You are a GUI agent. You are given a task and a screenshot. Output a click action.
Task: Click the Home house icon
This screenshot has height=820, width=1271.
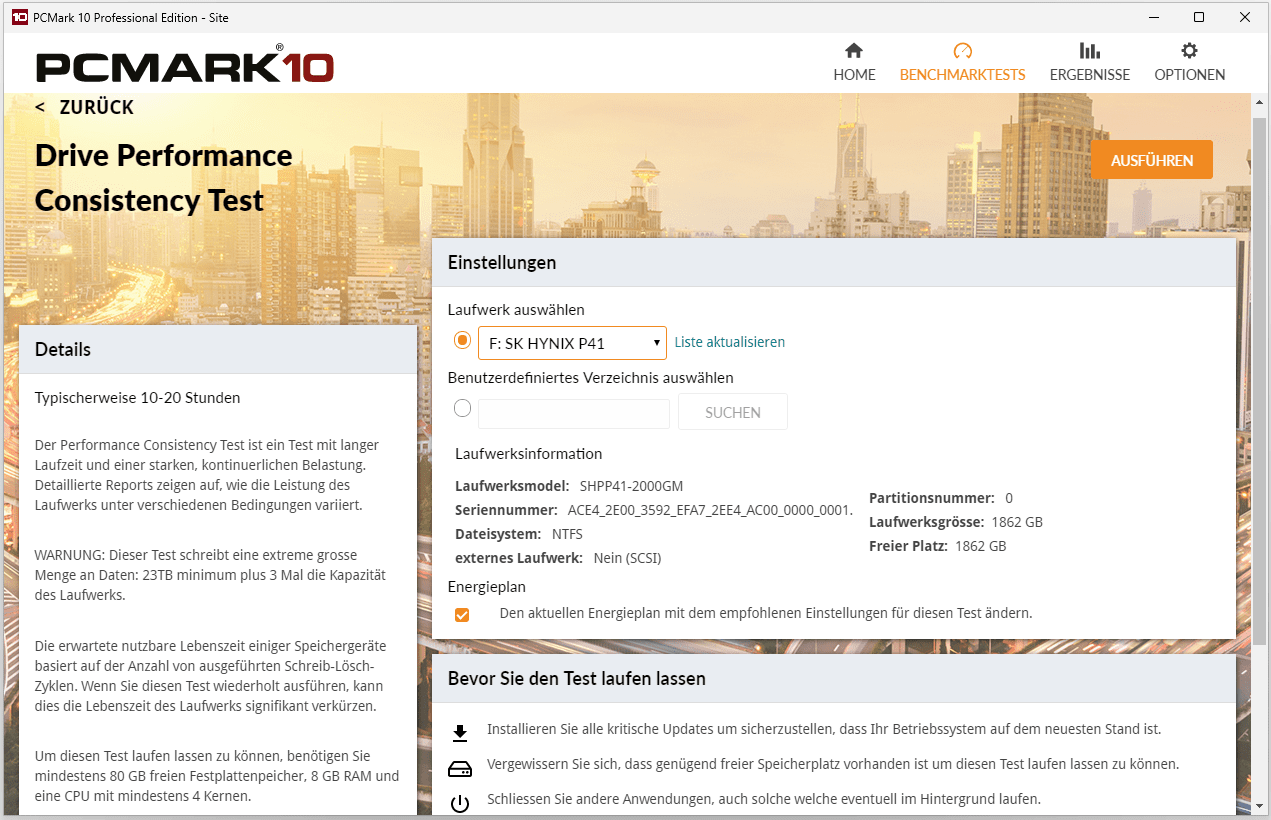pos(854,51)
